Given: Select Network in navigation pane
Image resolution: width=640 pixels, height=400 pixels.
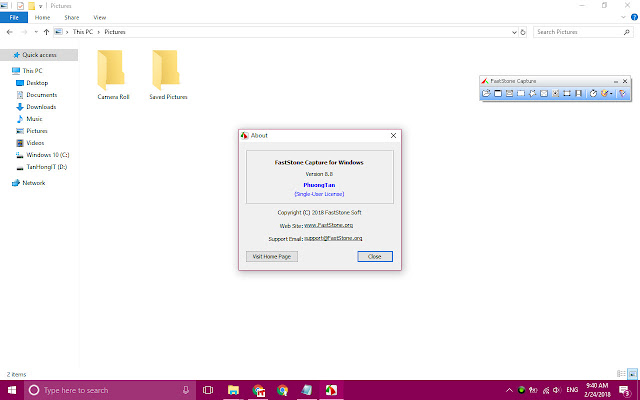Looking at the screenshot, I should coord(33,183).
